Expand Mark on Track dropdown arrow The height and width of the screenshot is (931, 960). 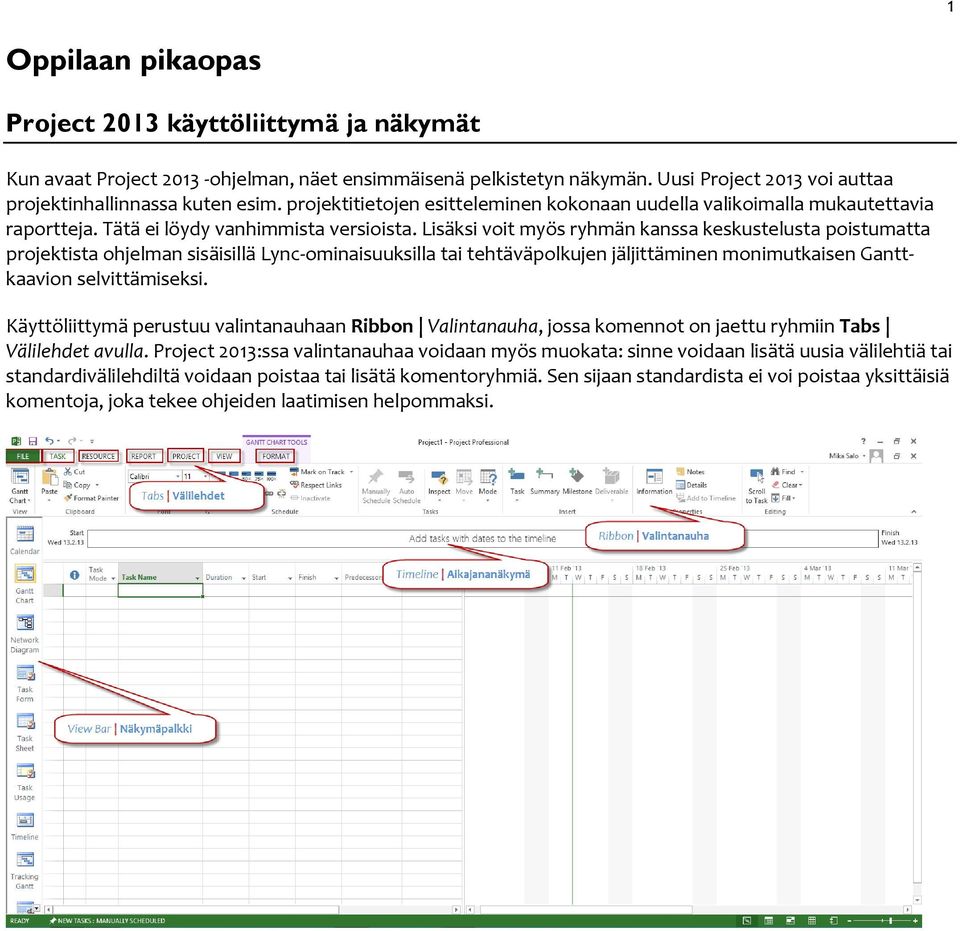coord(351,472)
